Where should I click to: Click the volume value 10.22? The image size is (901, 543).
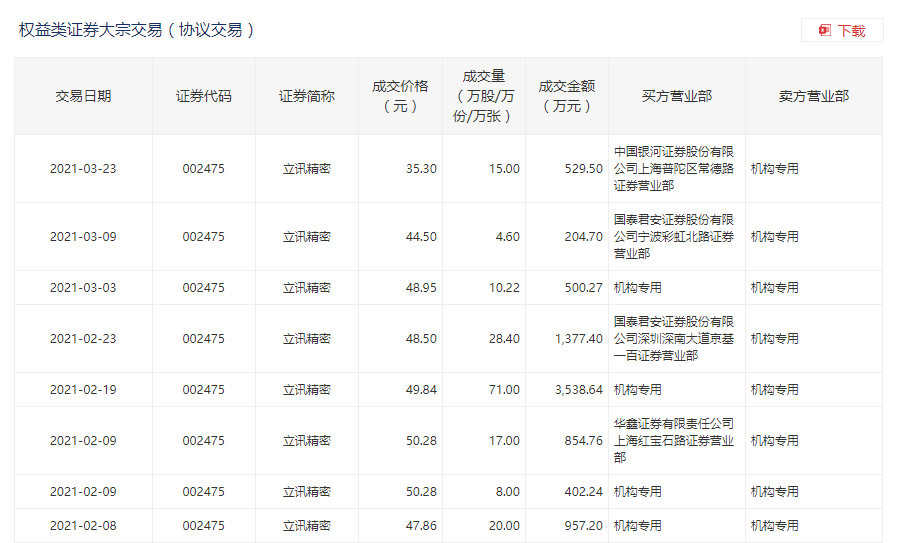(505, 288)
